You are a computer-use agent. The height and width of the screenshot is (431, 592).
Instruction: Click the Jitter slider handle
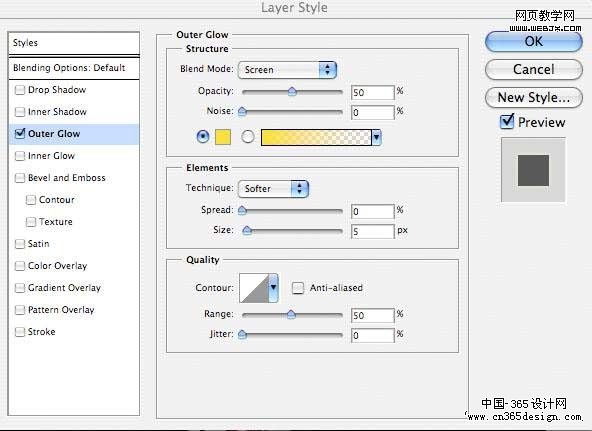[242, 334]
